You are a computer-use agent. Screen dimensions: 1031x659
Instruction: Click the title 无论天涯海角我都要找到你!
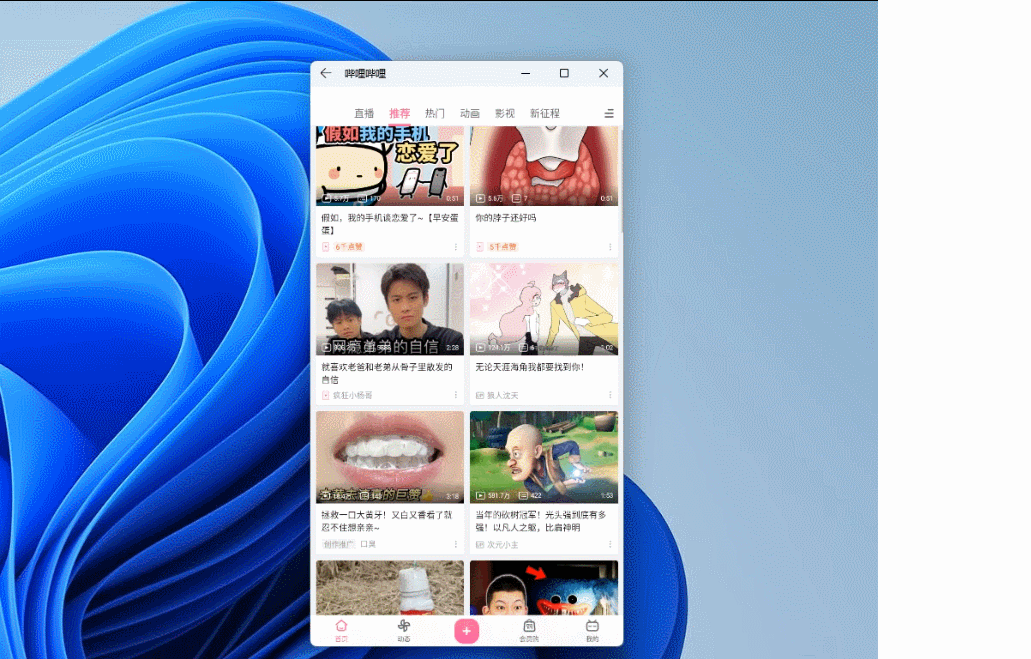pos(529,367)
